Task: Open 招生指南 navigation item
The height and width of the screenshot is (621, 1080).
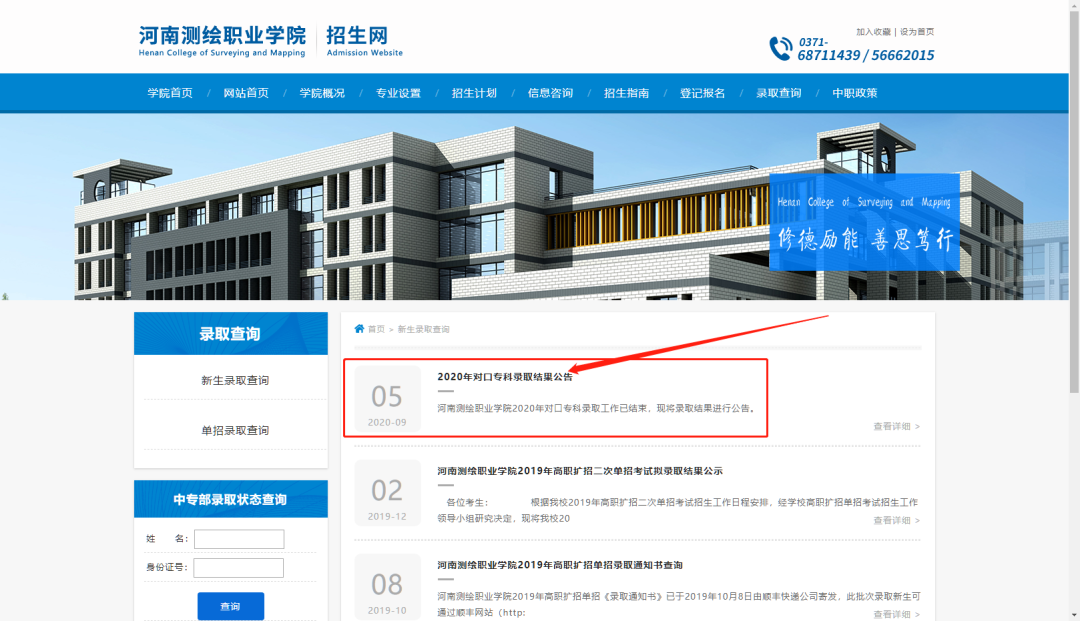Action: [x=626, y=93]
